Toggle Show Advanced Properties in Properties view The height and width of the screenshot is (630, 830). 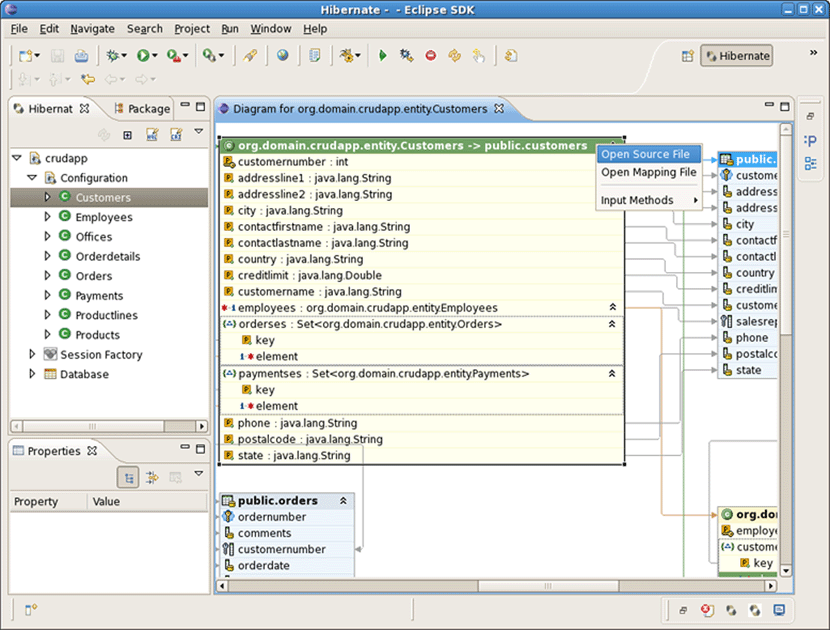coord(152,478)
